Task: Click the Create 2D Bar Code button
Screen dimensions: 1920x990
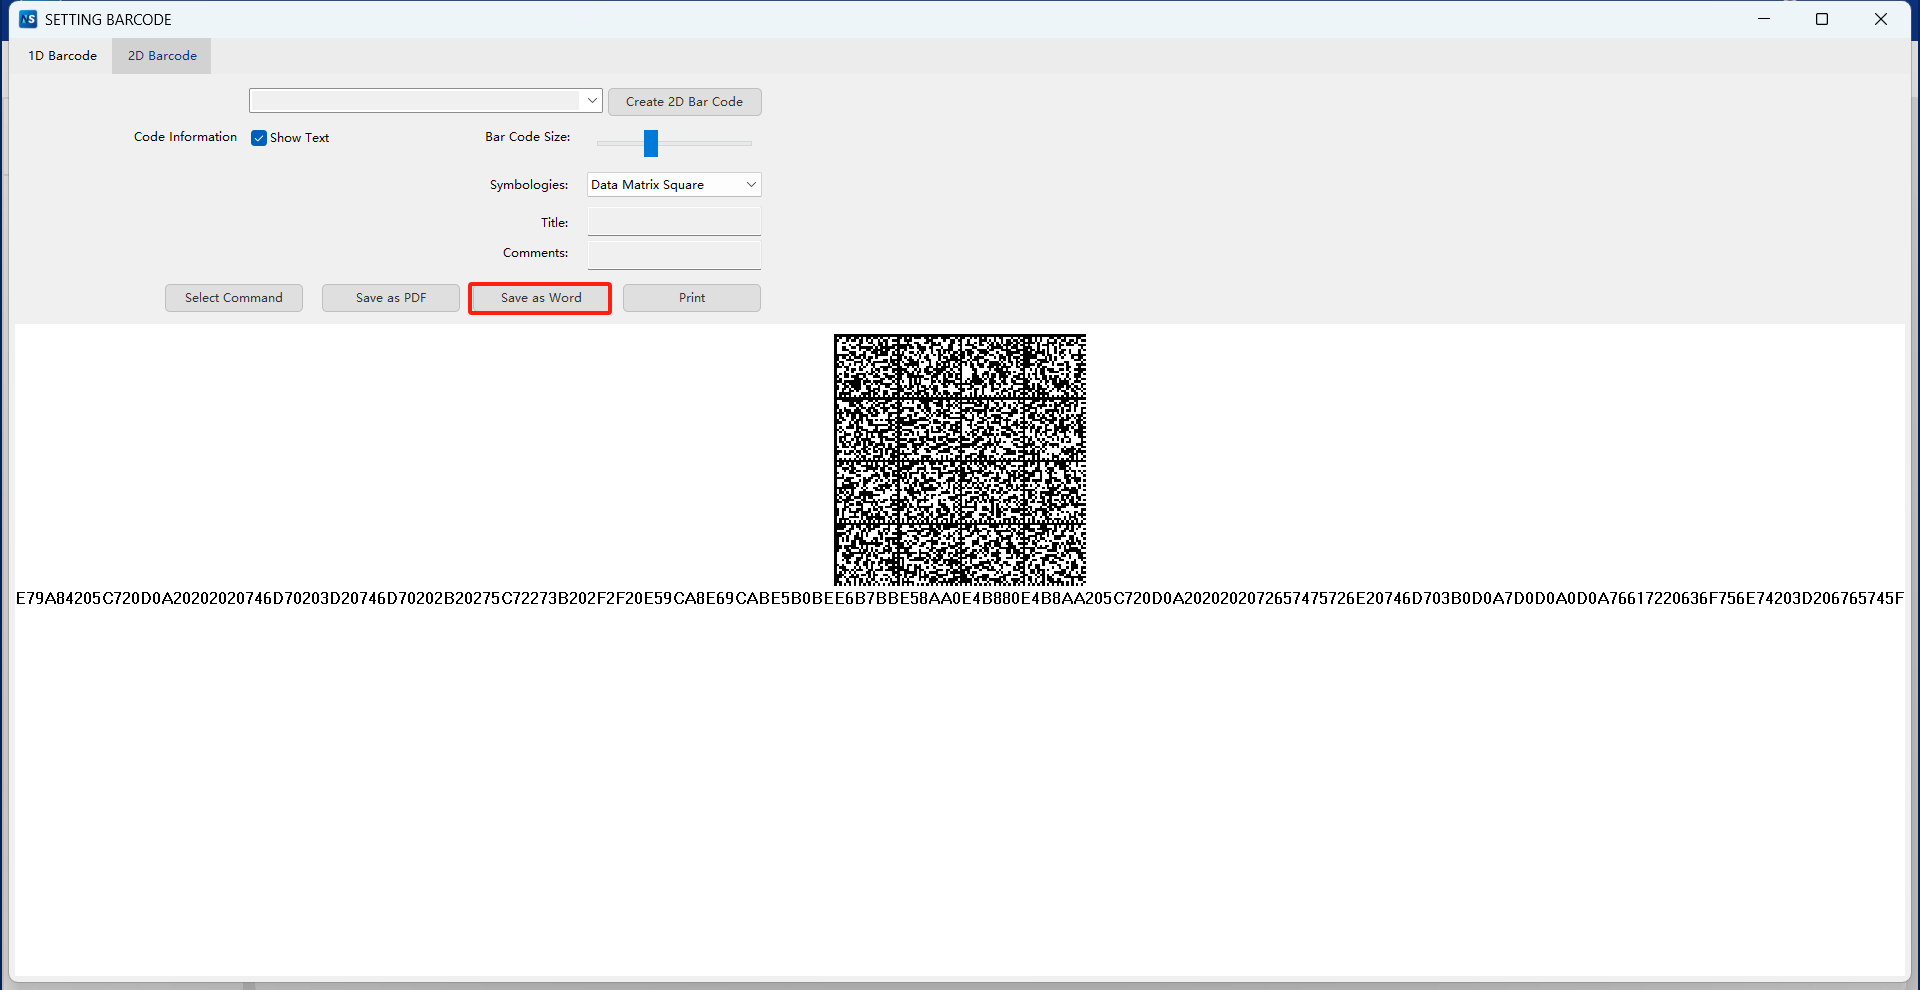Action: coord(684,102)
